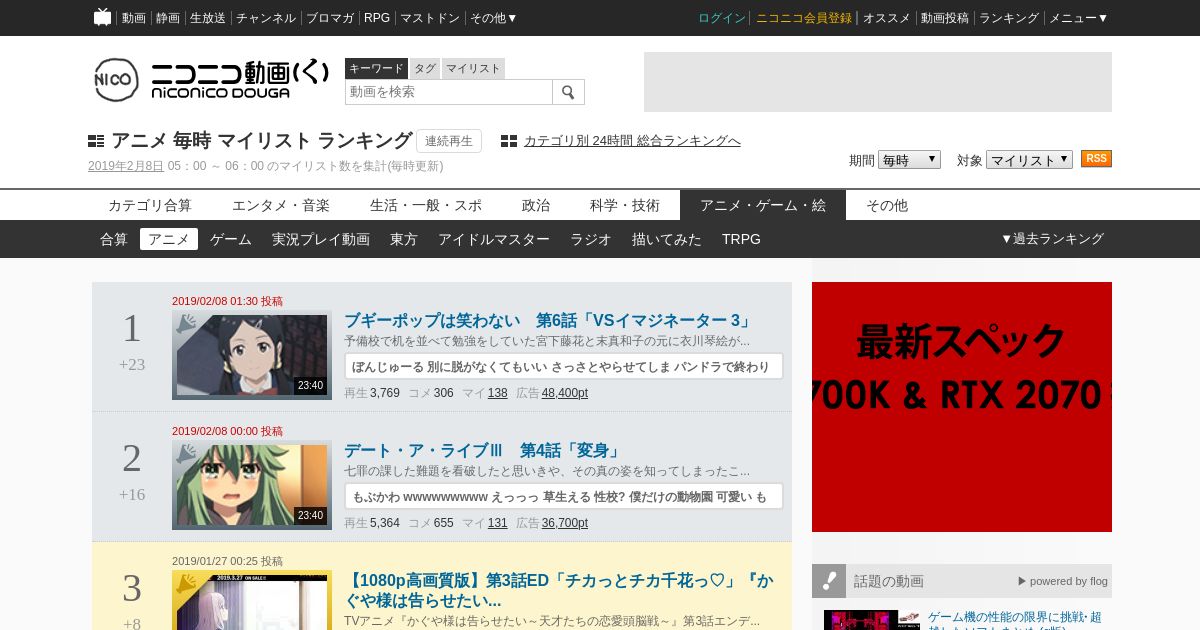Select アニメ・ゲーム・絵 category tab

(763, 205)
